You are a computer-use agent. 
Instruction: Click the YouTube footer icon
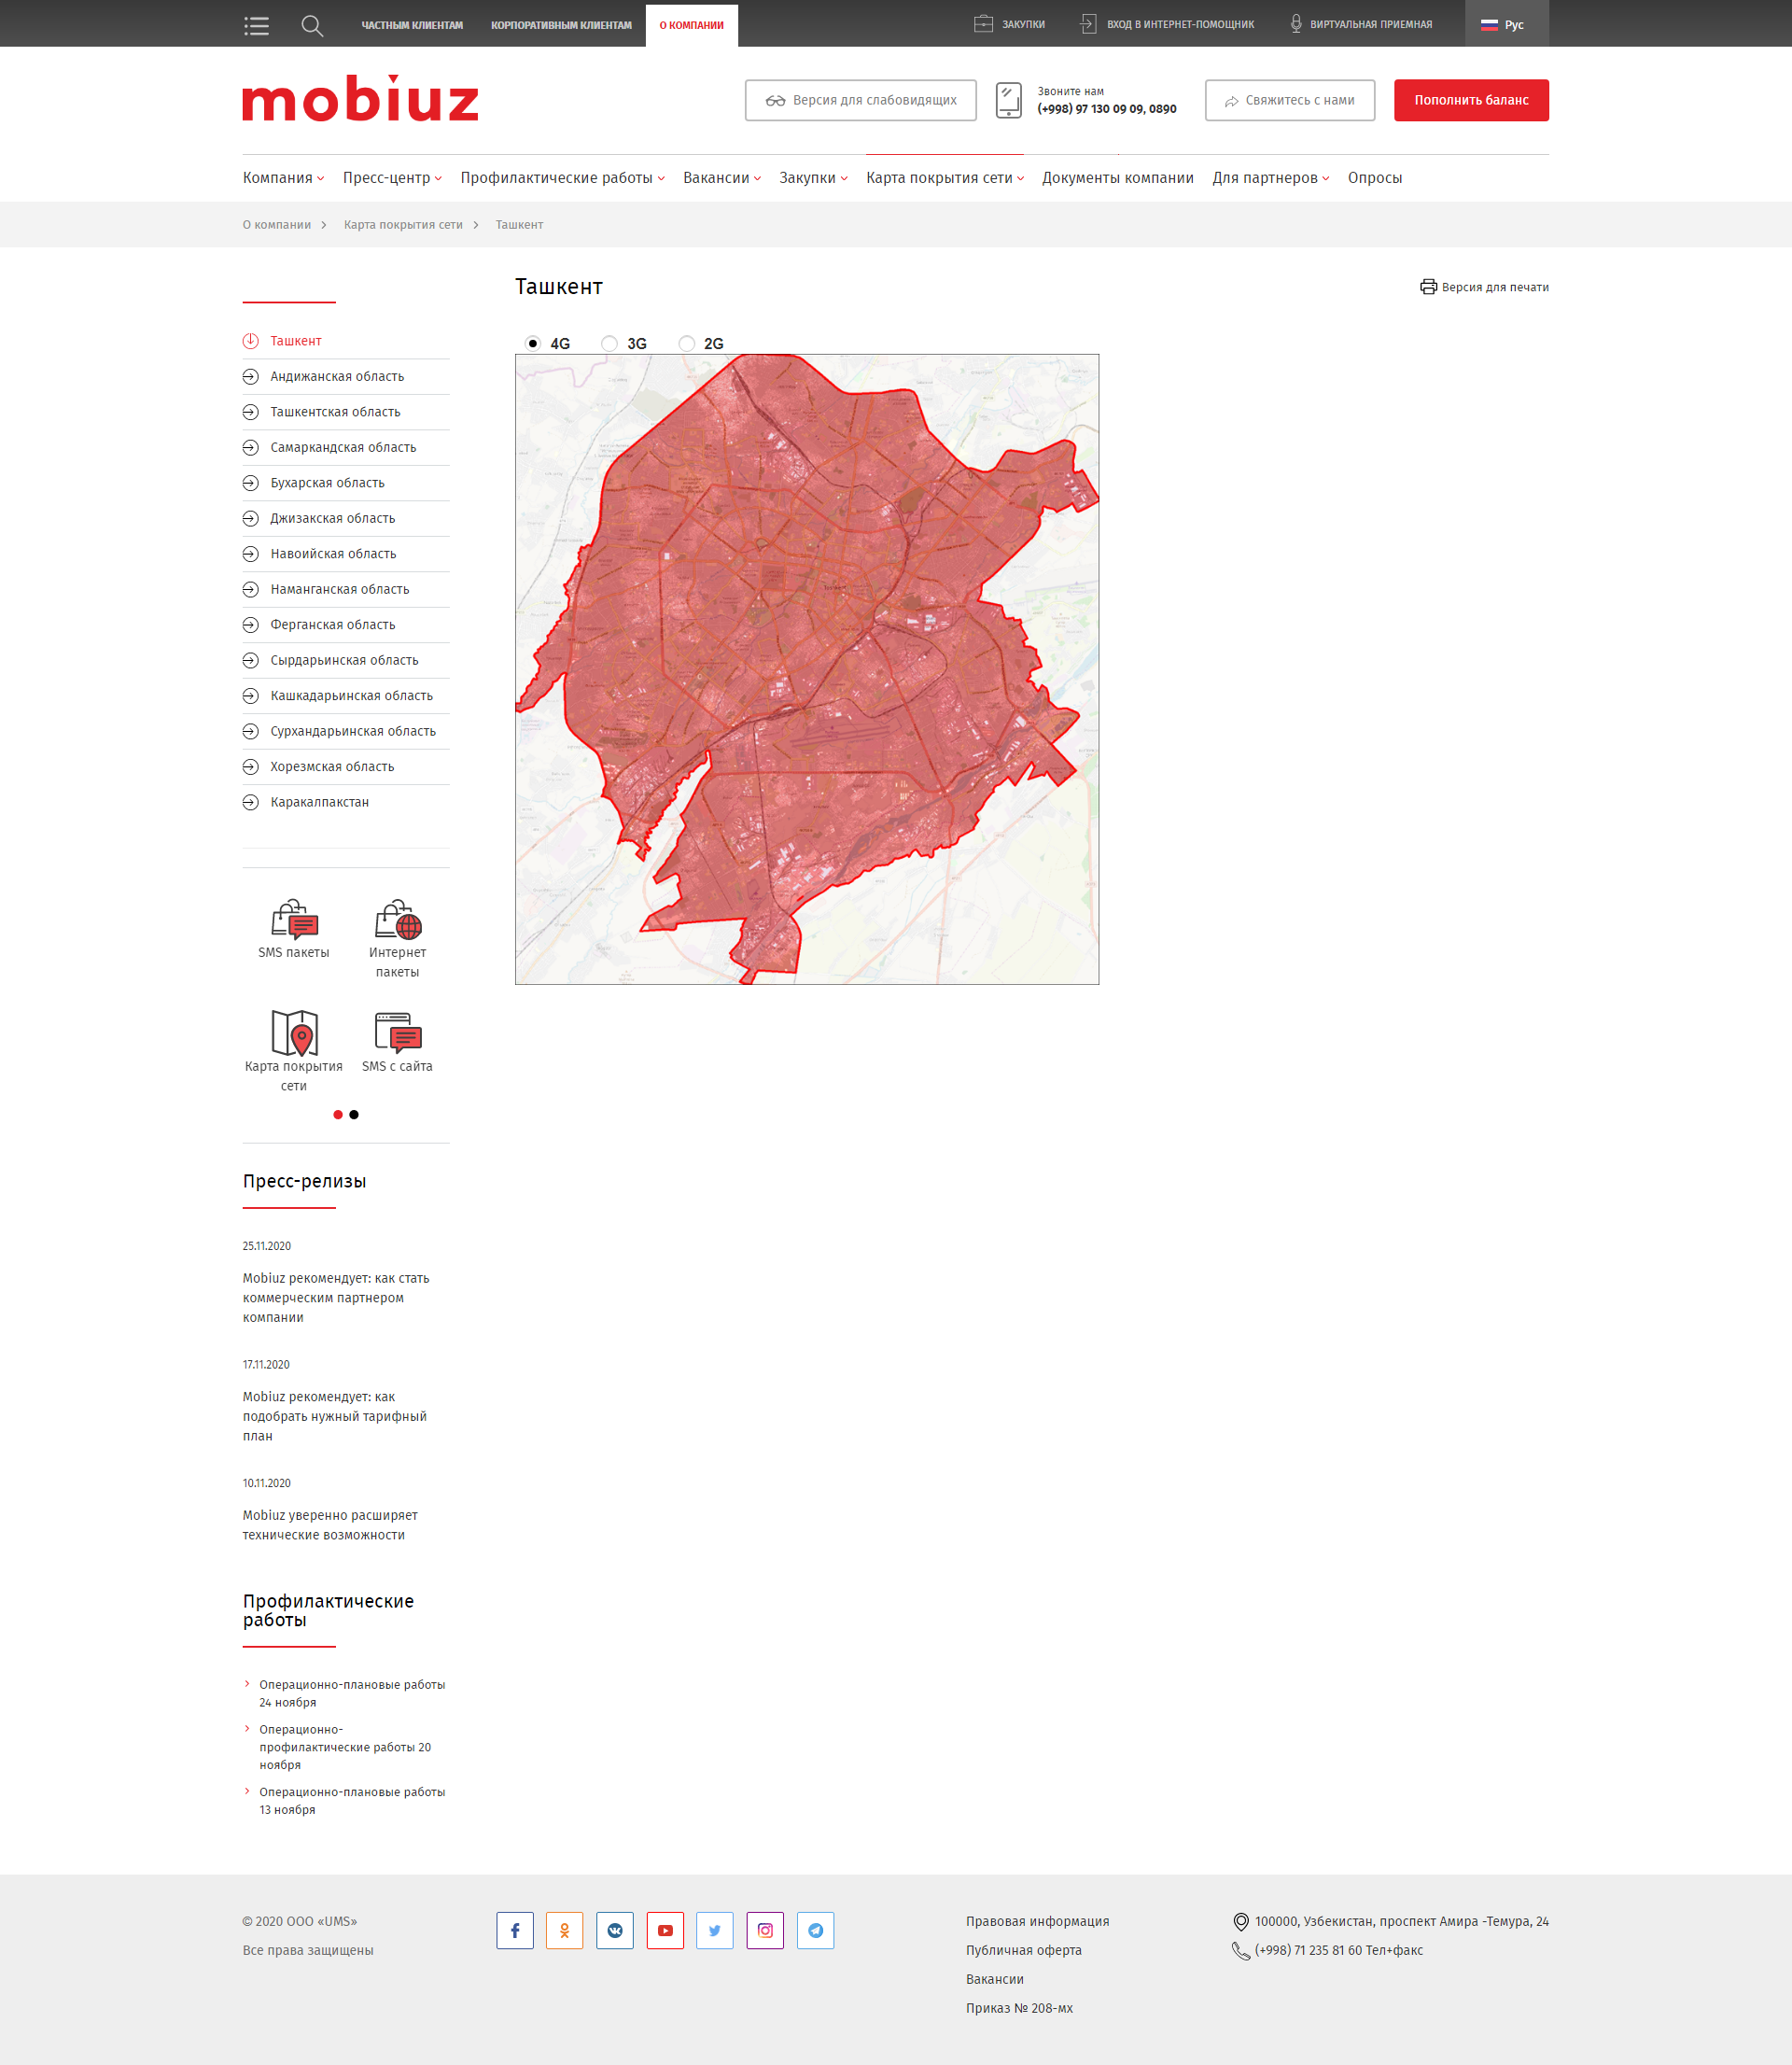(x=665, y=1930)
